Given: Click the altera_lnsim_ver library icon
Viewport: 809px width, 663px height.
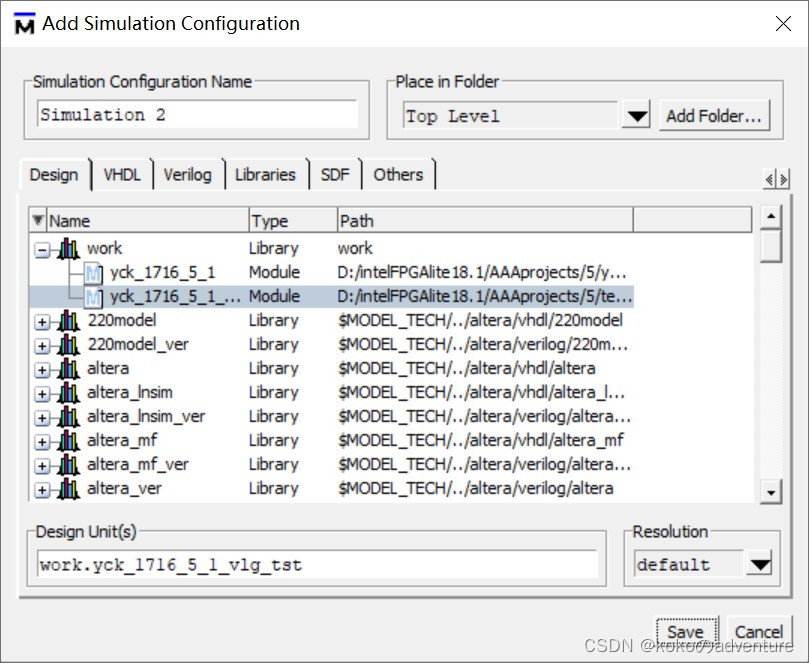Looking at the screenshot, I should 69,417.
